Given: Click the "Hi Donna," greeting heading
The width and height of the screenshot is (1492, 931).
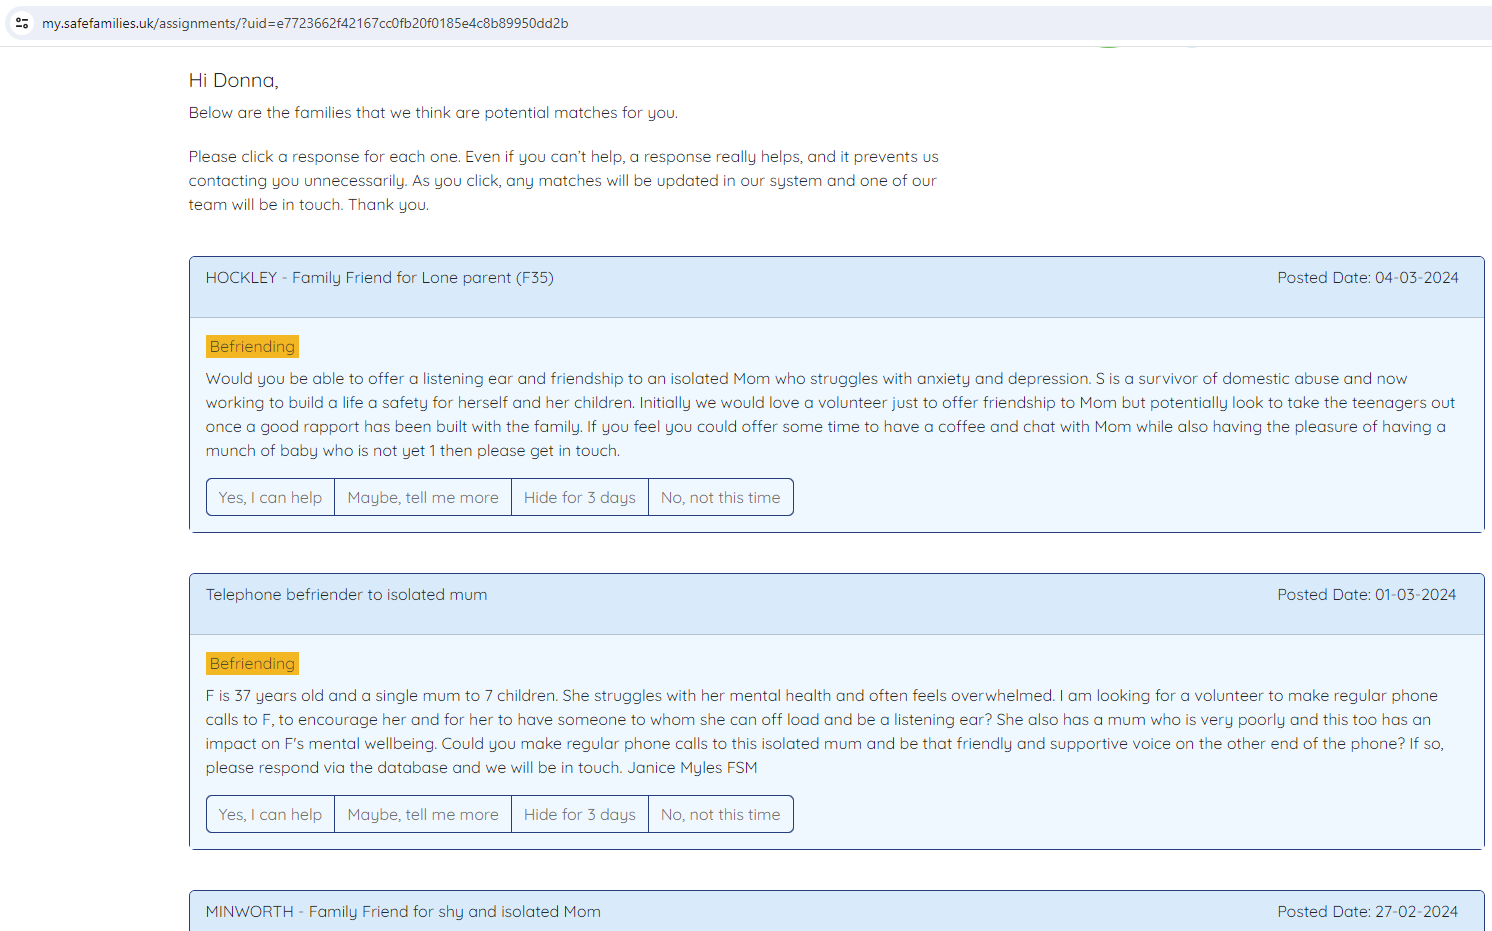Looking at the screenshot, I should pos(233,81).
